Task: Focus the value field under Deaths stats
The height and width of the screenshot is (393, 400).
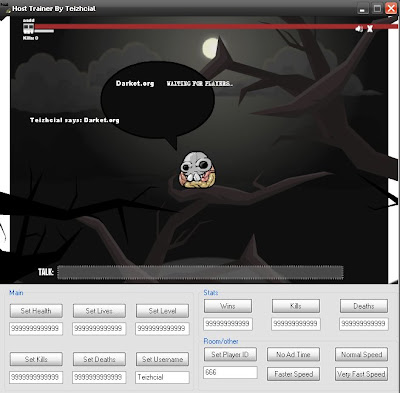Action: coord(364,324)
